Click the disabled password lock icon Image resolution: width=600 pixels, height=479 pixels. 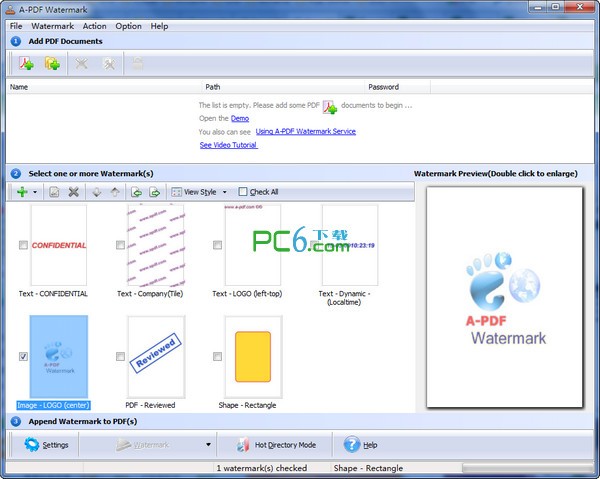click(x=138, y=63)
